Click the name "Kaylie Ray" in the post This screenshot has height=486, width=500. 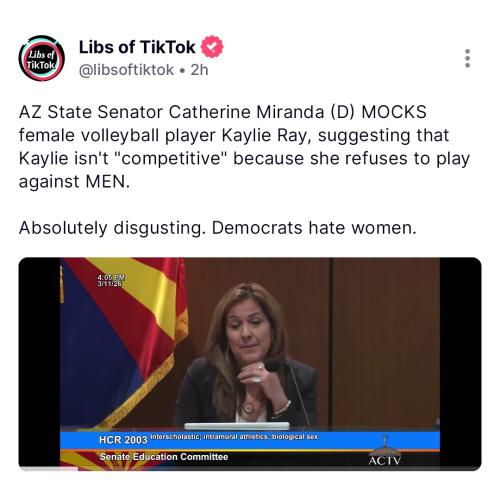pos(266,135)
